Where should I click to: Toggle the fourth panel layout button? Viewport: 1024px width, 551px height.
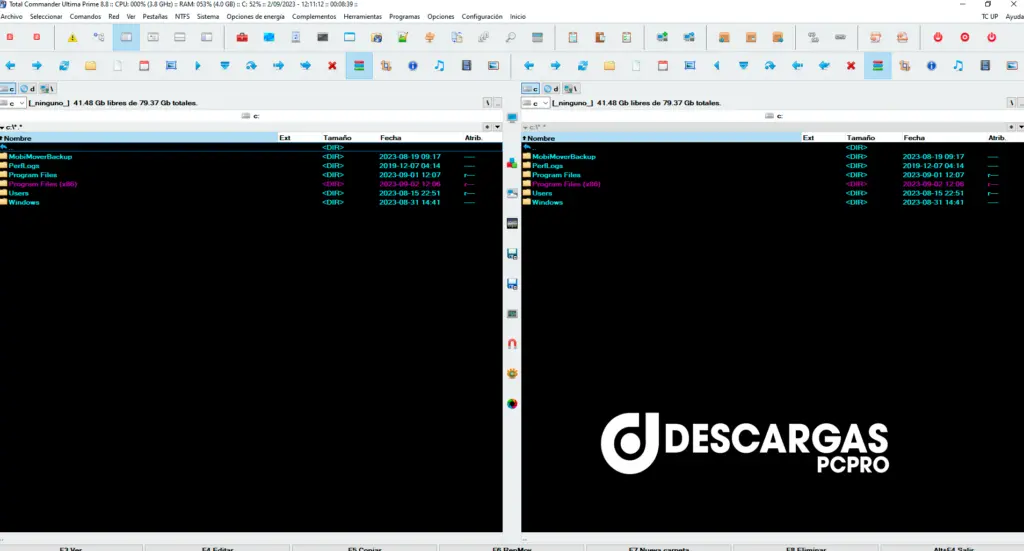(x=206, y=38)
